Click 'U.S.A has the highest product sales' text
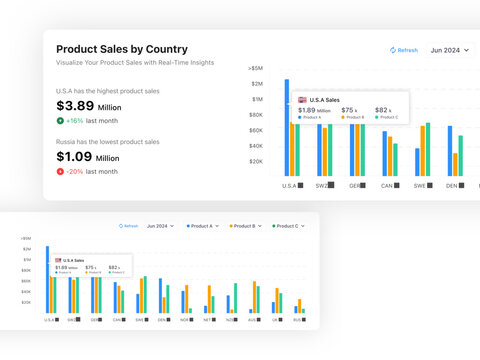Viewport: 480px width, 360px height. pos(108,91)
